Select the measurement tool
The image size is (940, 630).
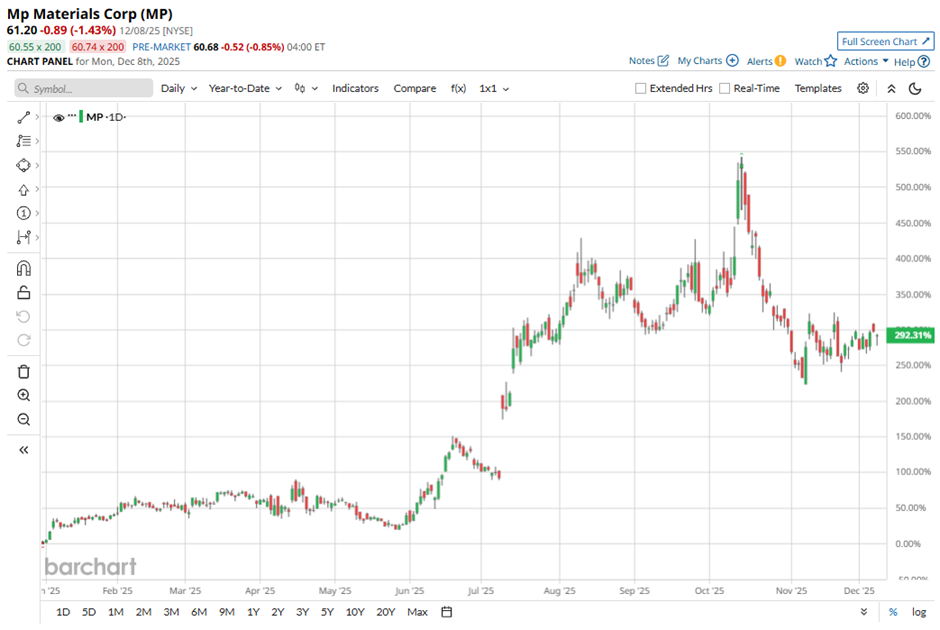tap(23, 237)
